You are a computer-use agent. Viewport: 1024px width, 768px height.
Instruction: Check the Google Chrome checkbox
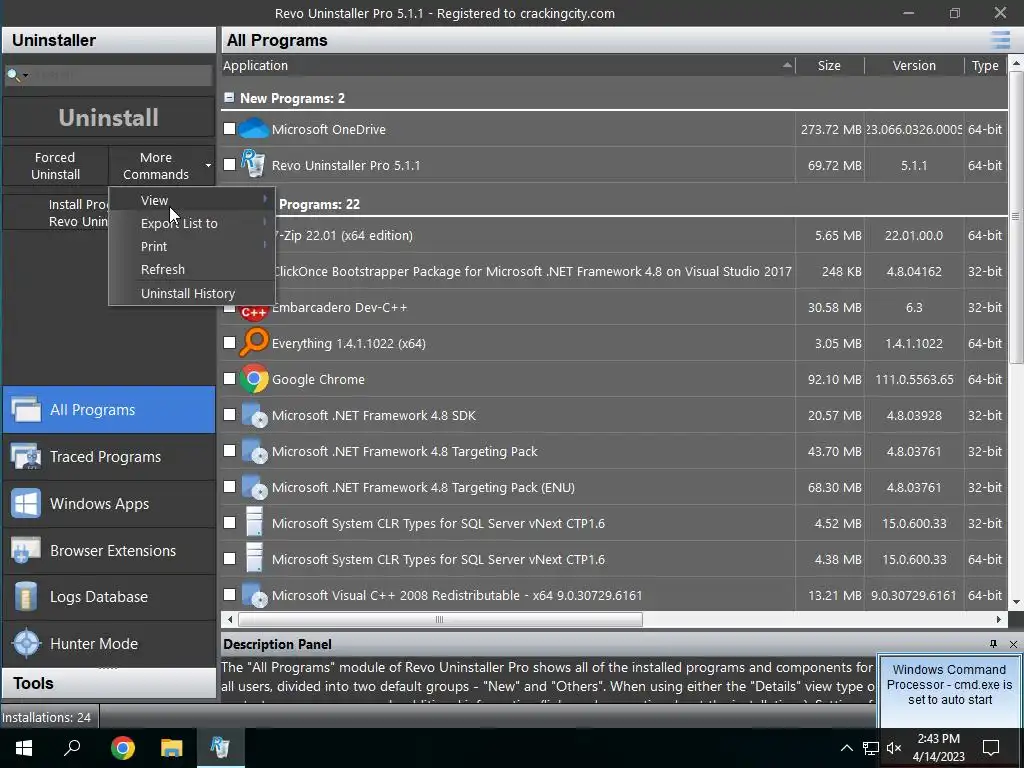tap(229, 379)
